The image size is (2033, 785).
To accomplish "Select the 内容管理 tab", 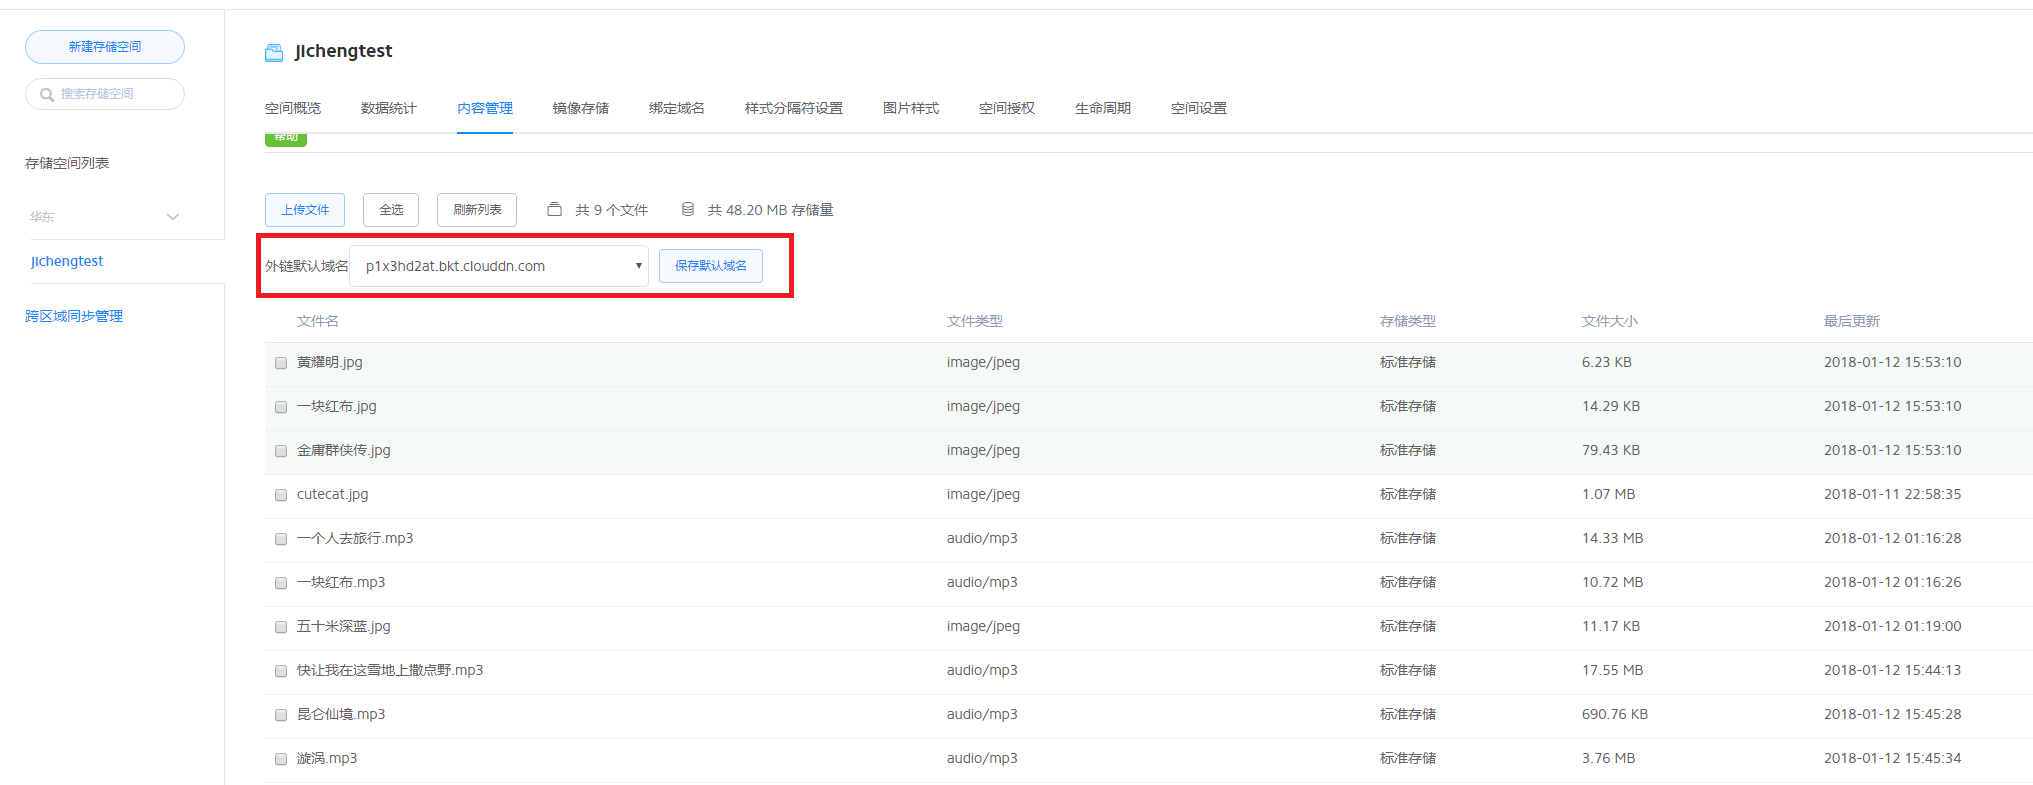I will coord(485,108).
